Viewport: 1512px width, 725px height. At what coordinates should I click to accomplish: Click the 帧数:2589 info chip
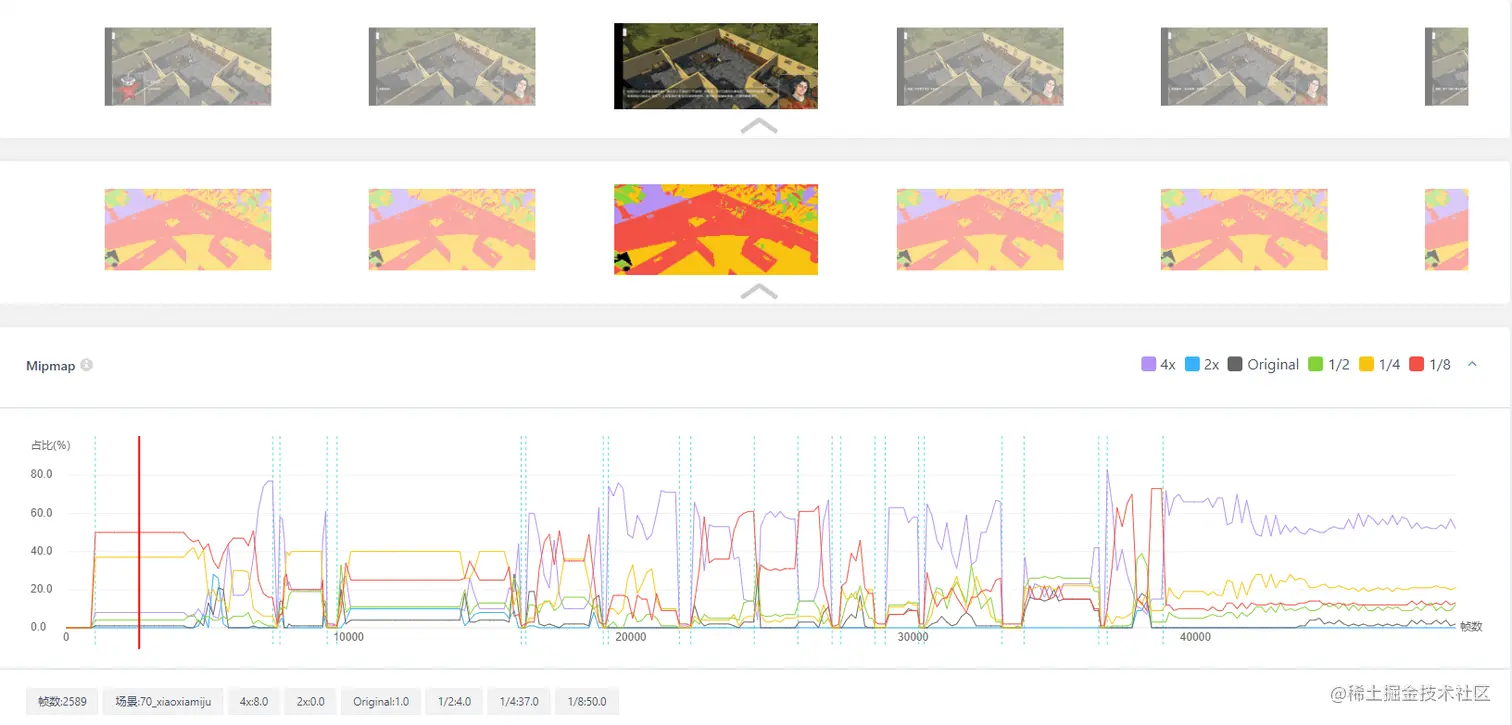pos(62,702)
